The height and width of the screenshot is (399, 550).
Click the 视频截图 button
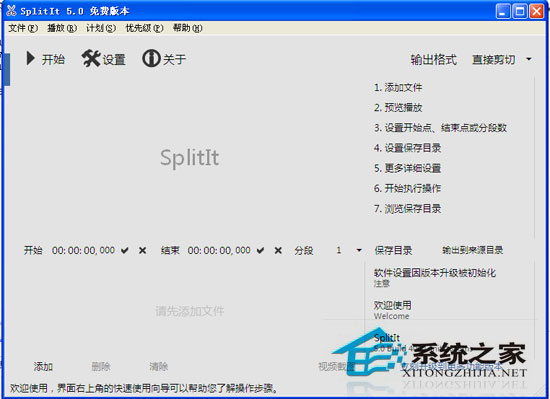[337, 367]
